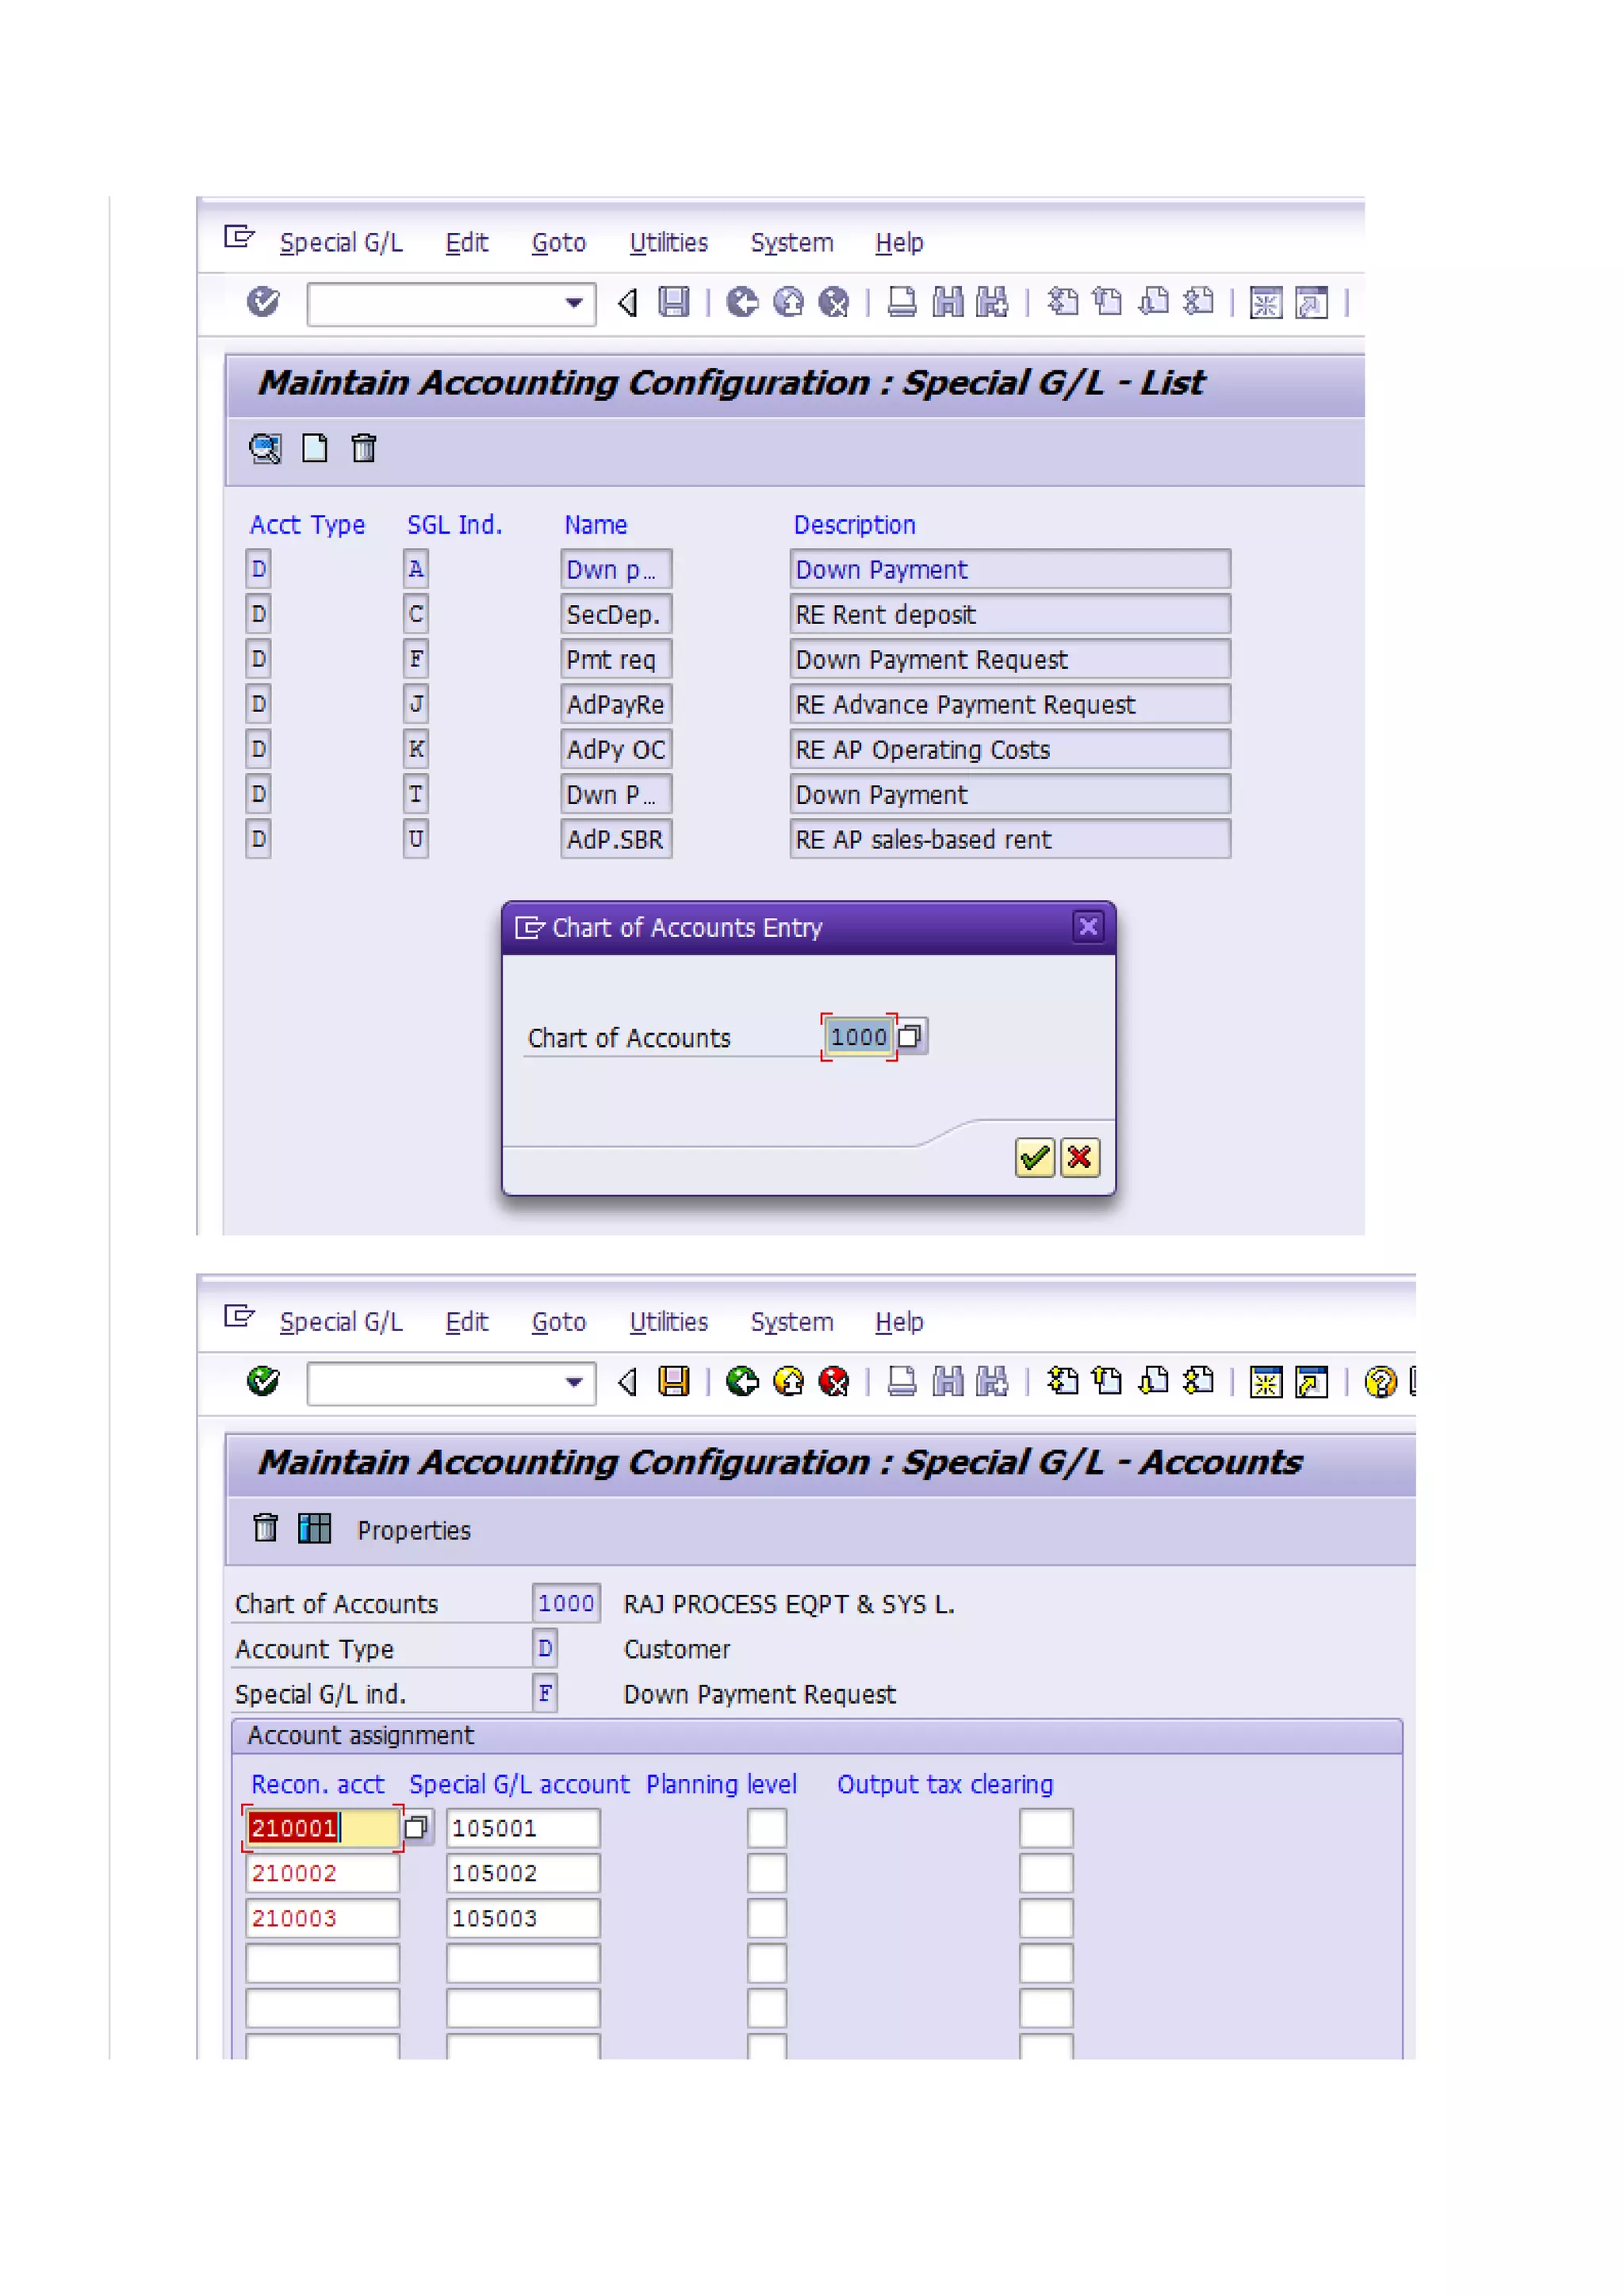Open command field dropdown in the Accounts window
The width and height of the screenshot is (1624, 2296).
click(574, 1382)
